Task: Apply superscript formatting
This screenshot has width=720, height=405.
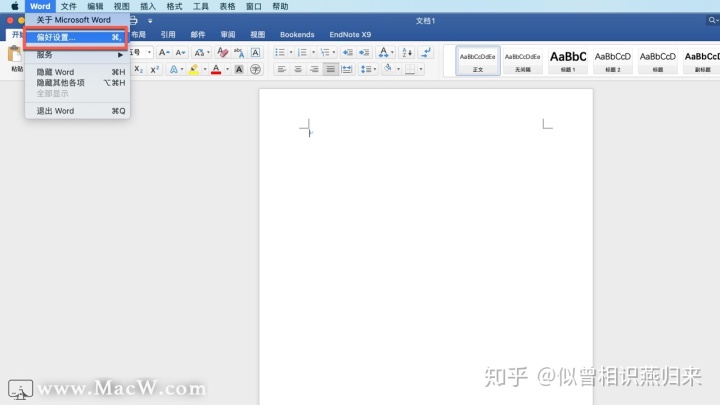Action: pyautogui.click(x=155, y=69)
